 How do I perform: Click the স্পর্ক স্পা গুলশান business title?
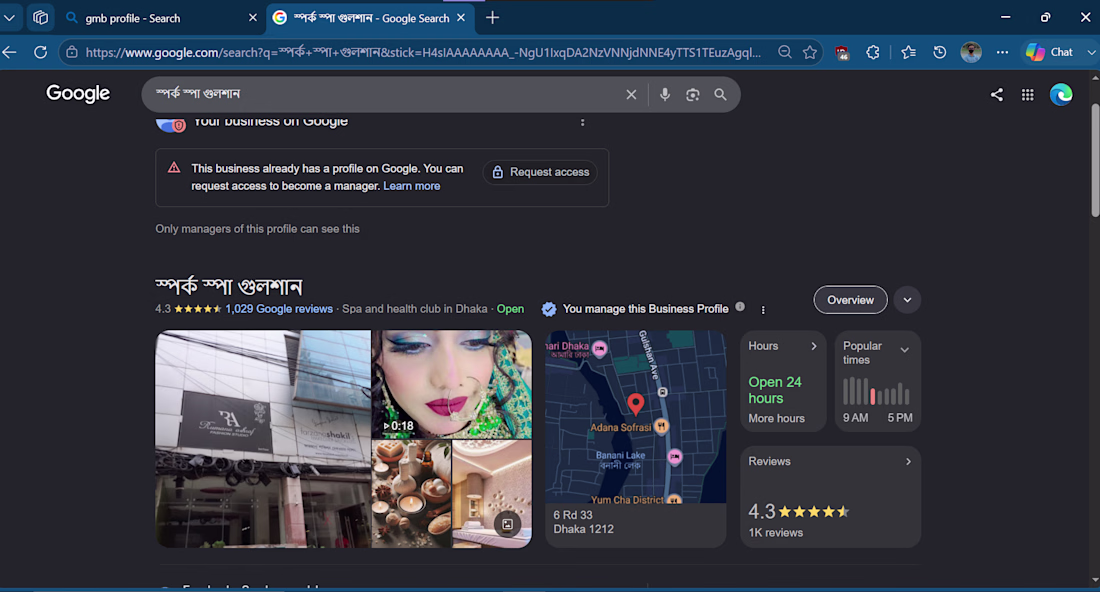click(x=229, y=286)
